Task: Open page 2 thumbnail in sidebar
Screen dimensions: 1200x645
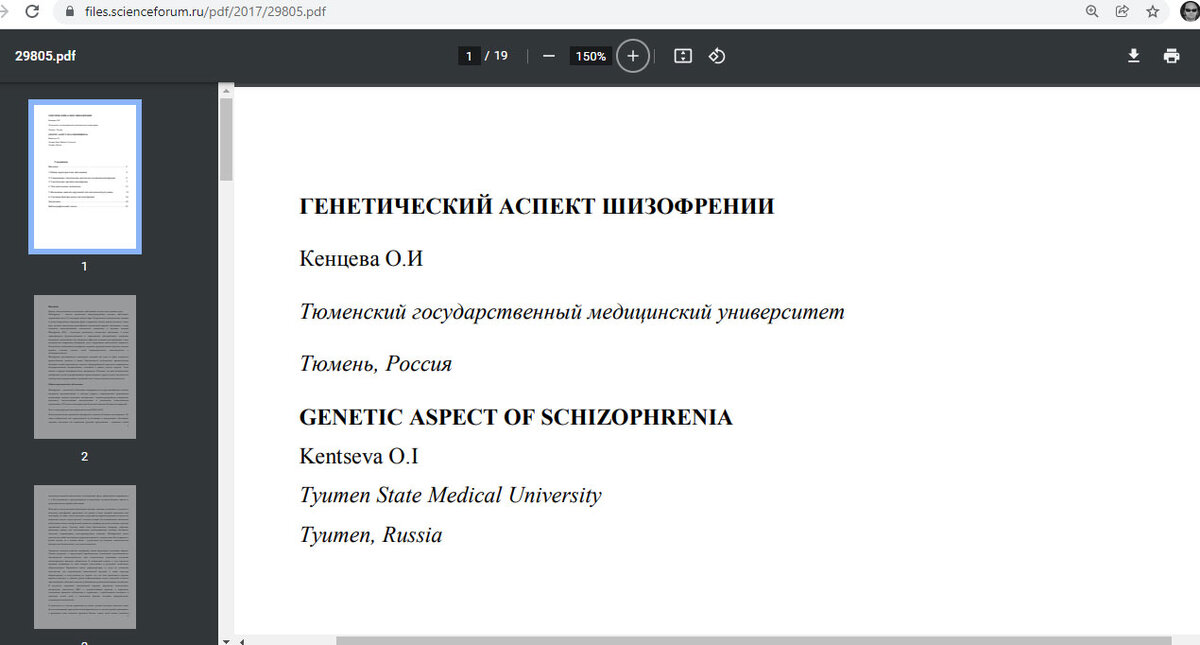Action: (x=85, y=367)
